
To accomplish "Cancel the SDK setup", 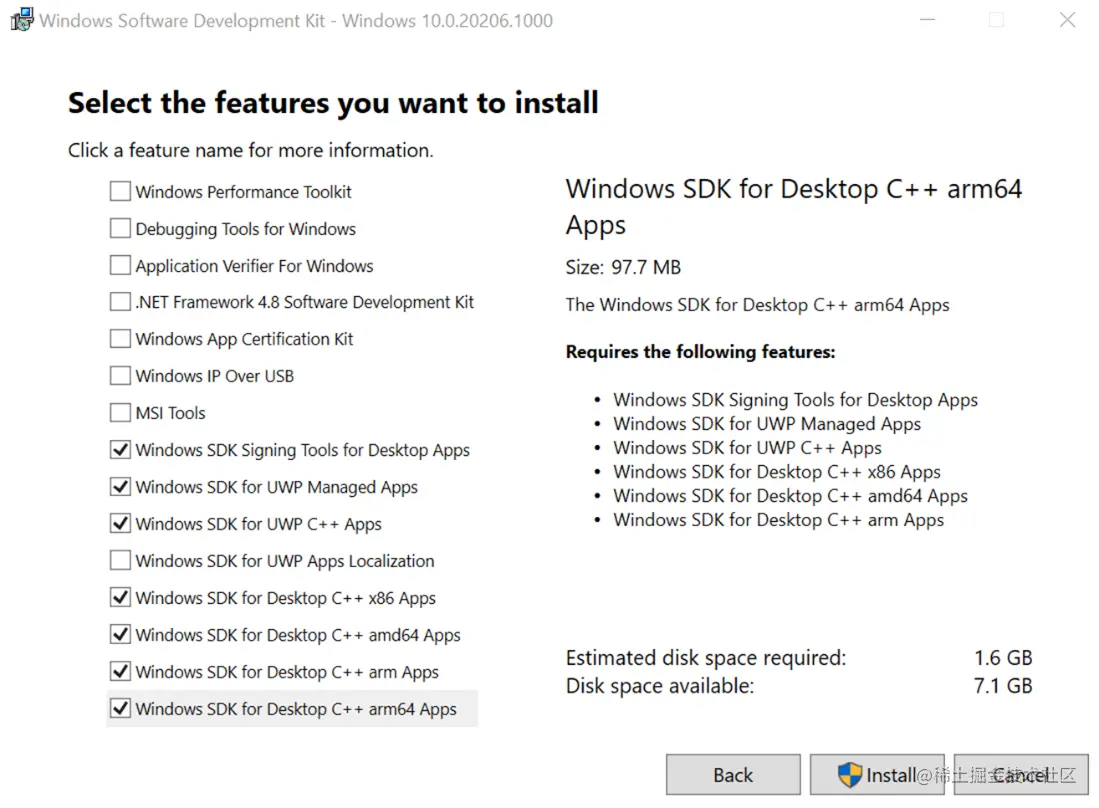I will (x=1021, y=774).
